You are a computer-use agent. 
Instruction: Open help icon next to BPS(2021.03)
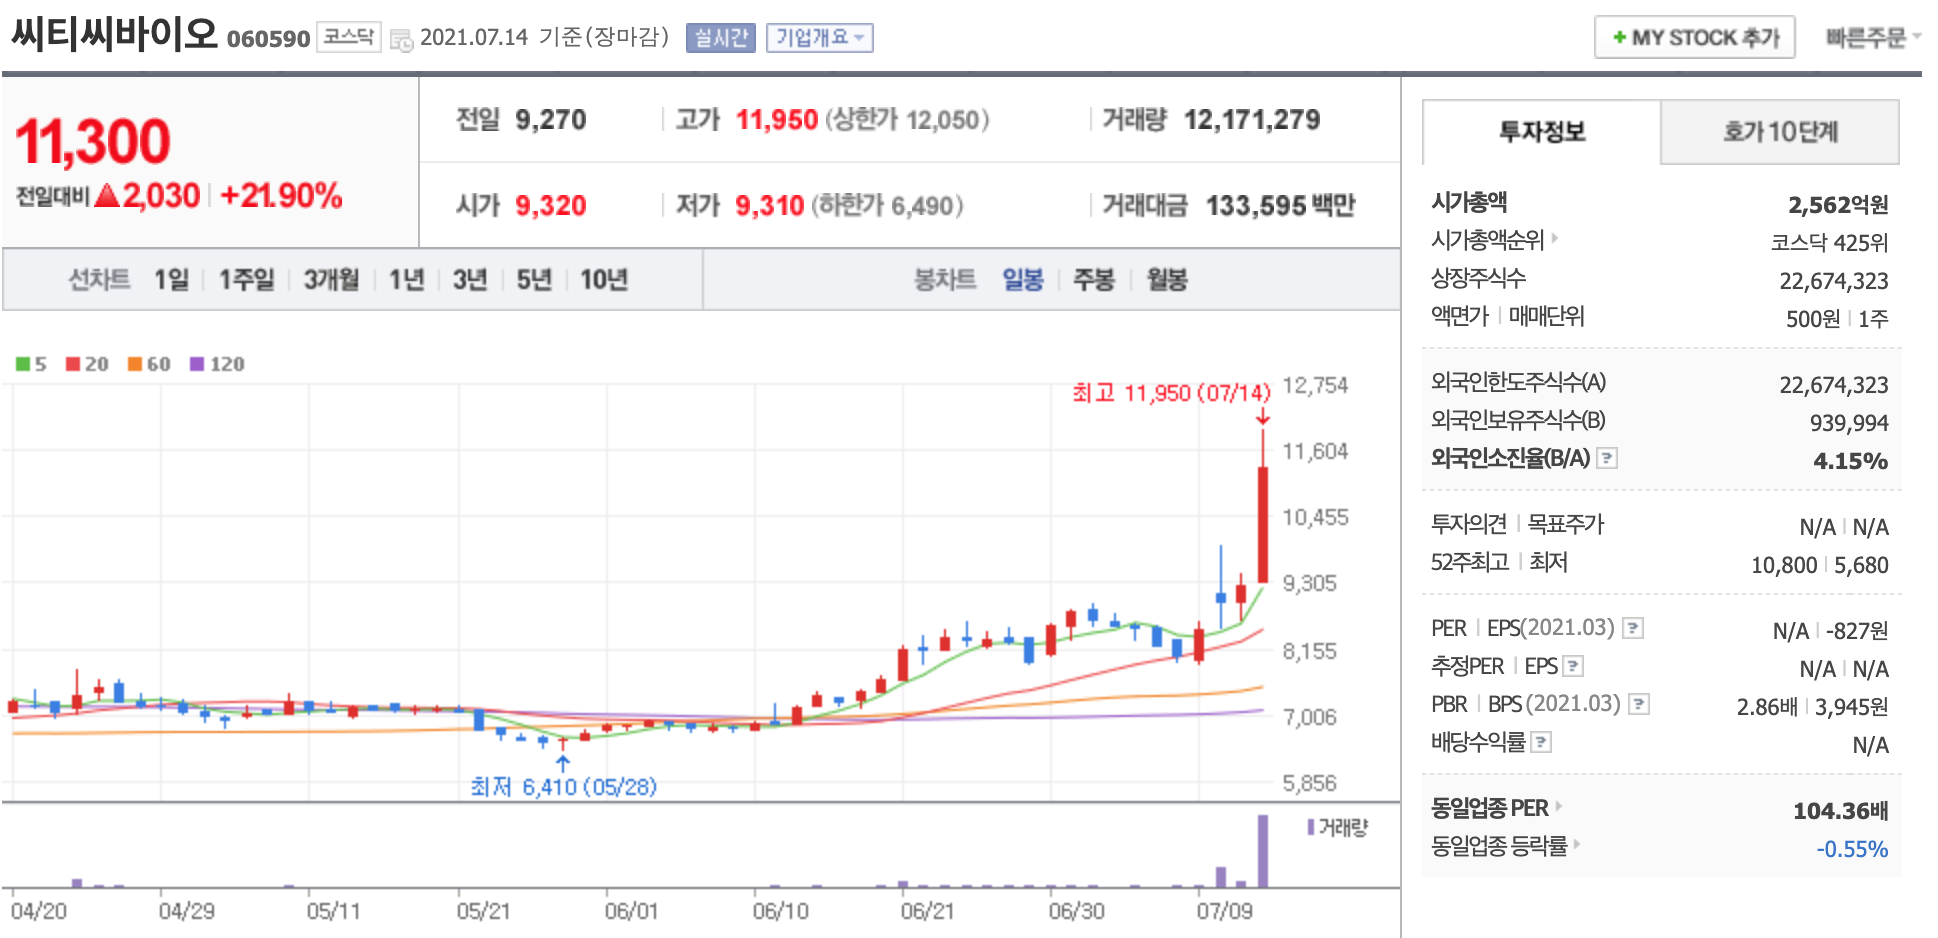(1639, 704)
